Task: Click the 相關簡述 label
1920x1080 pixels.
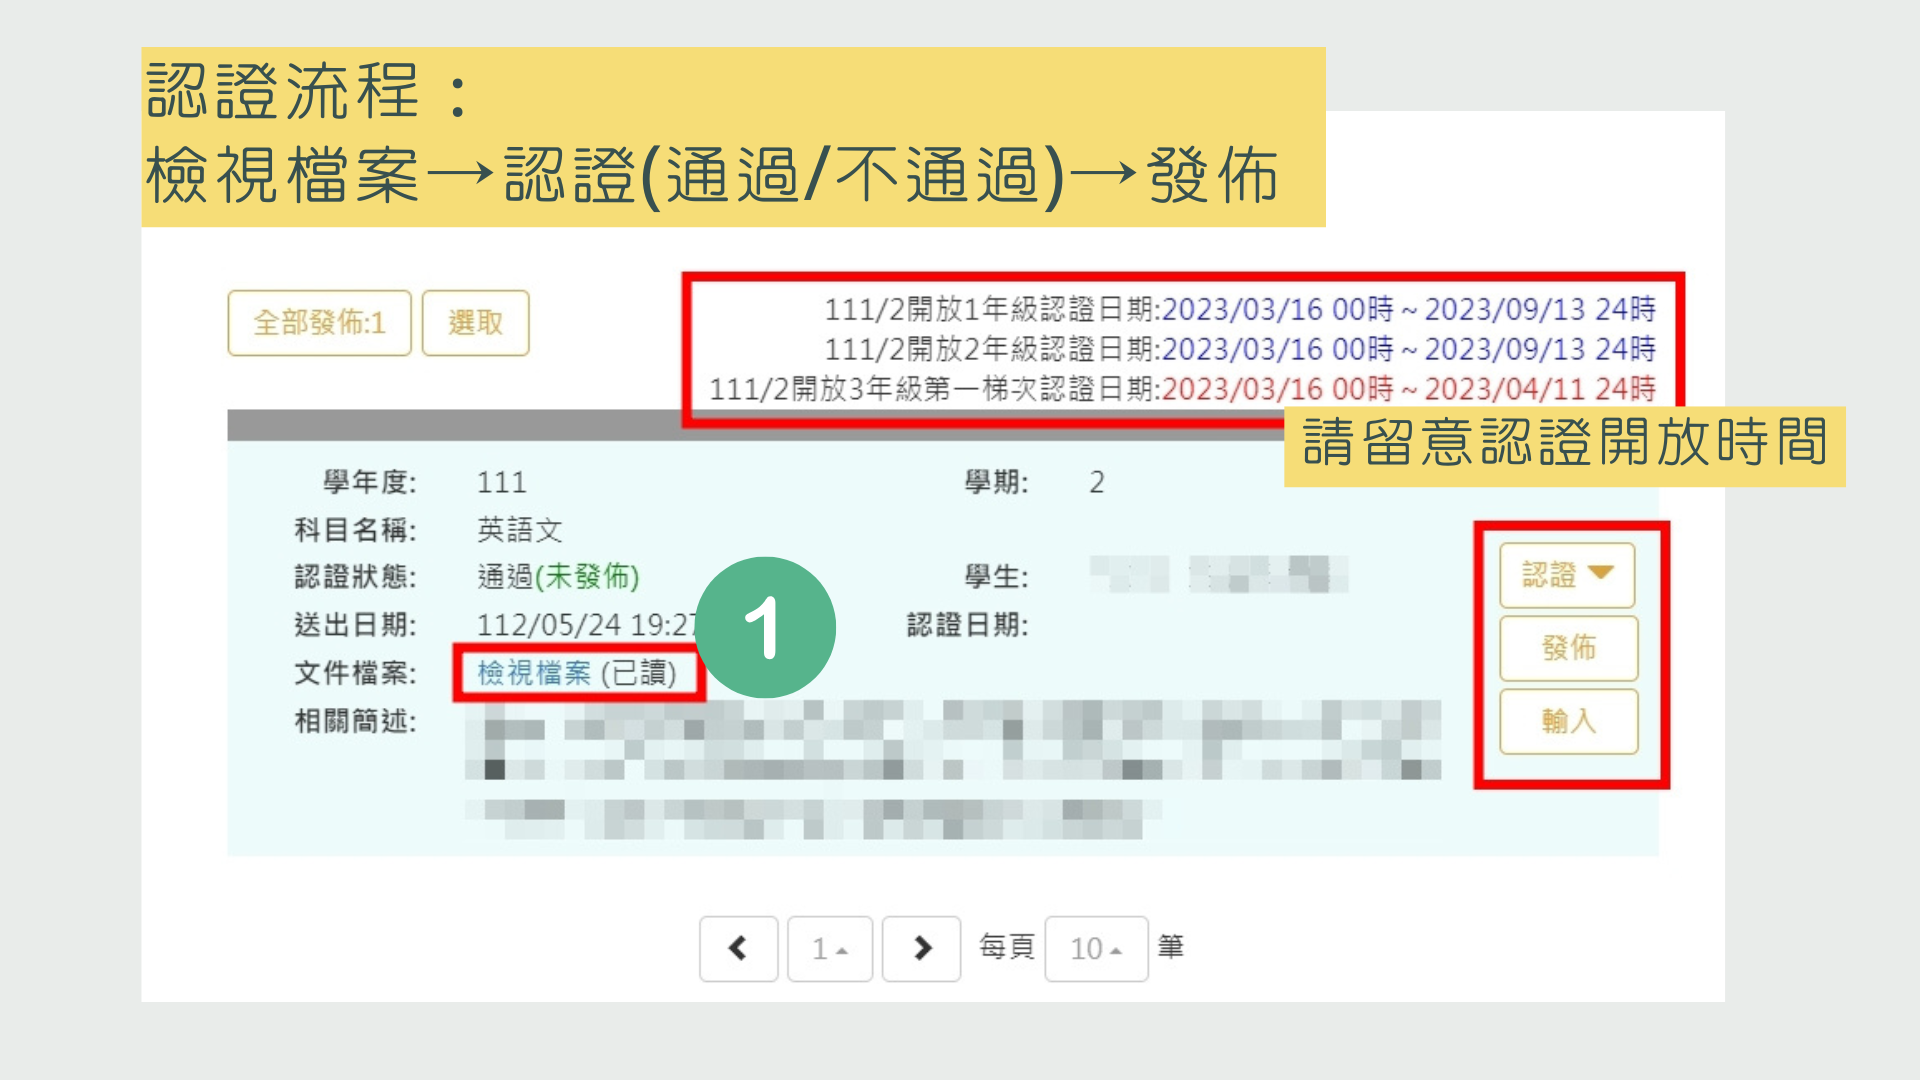Action: (355, 721)
